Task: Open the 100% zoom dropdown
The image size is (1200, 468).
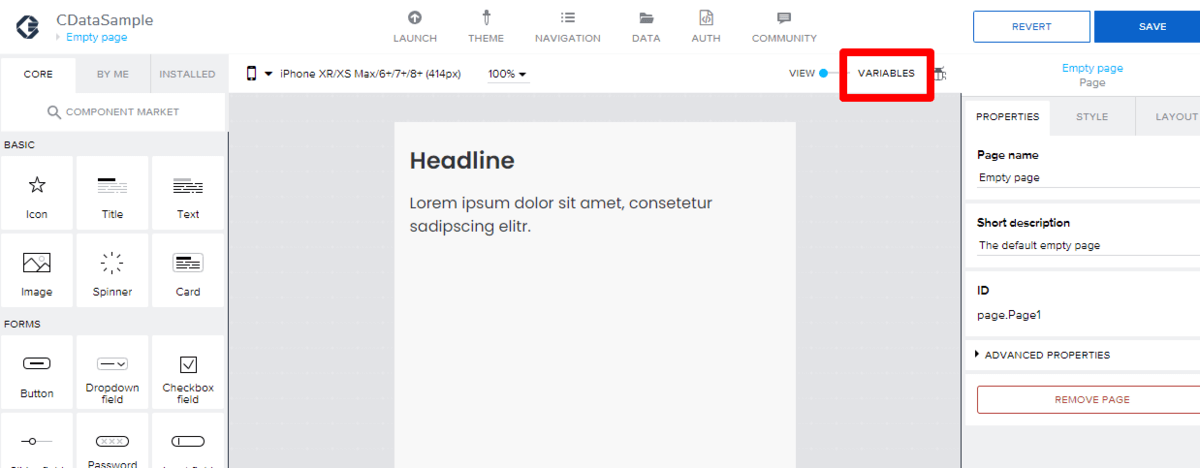Action: click(508, 74)
